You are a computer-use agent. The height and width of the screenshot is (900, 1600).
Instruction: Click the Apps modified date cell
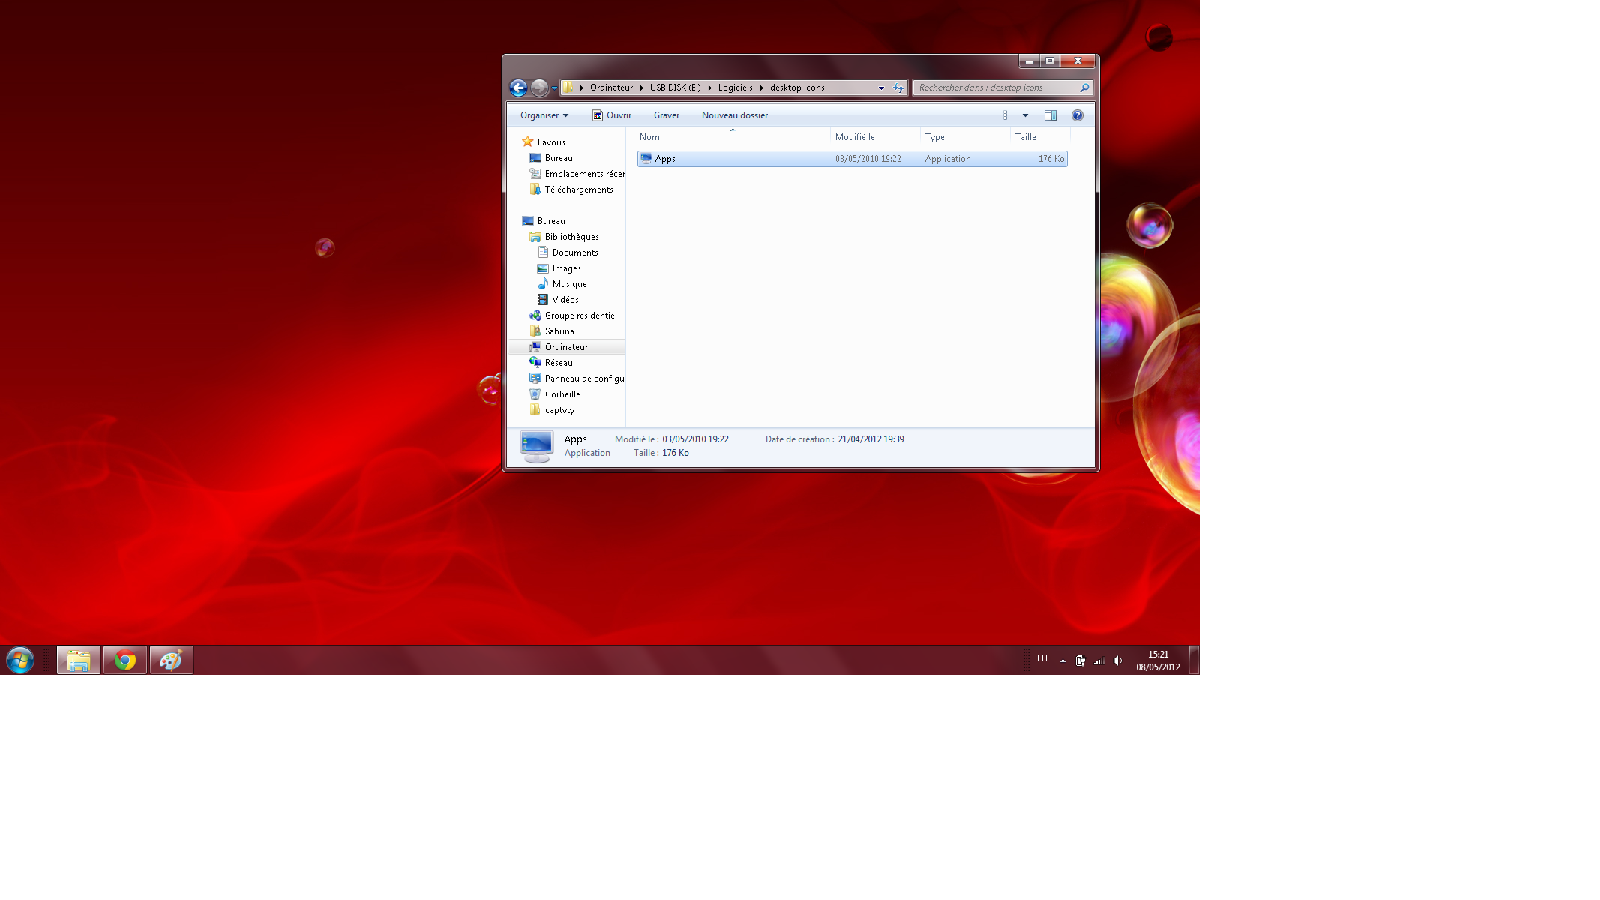868,159
